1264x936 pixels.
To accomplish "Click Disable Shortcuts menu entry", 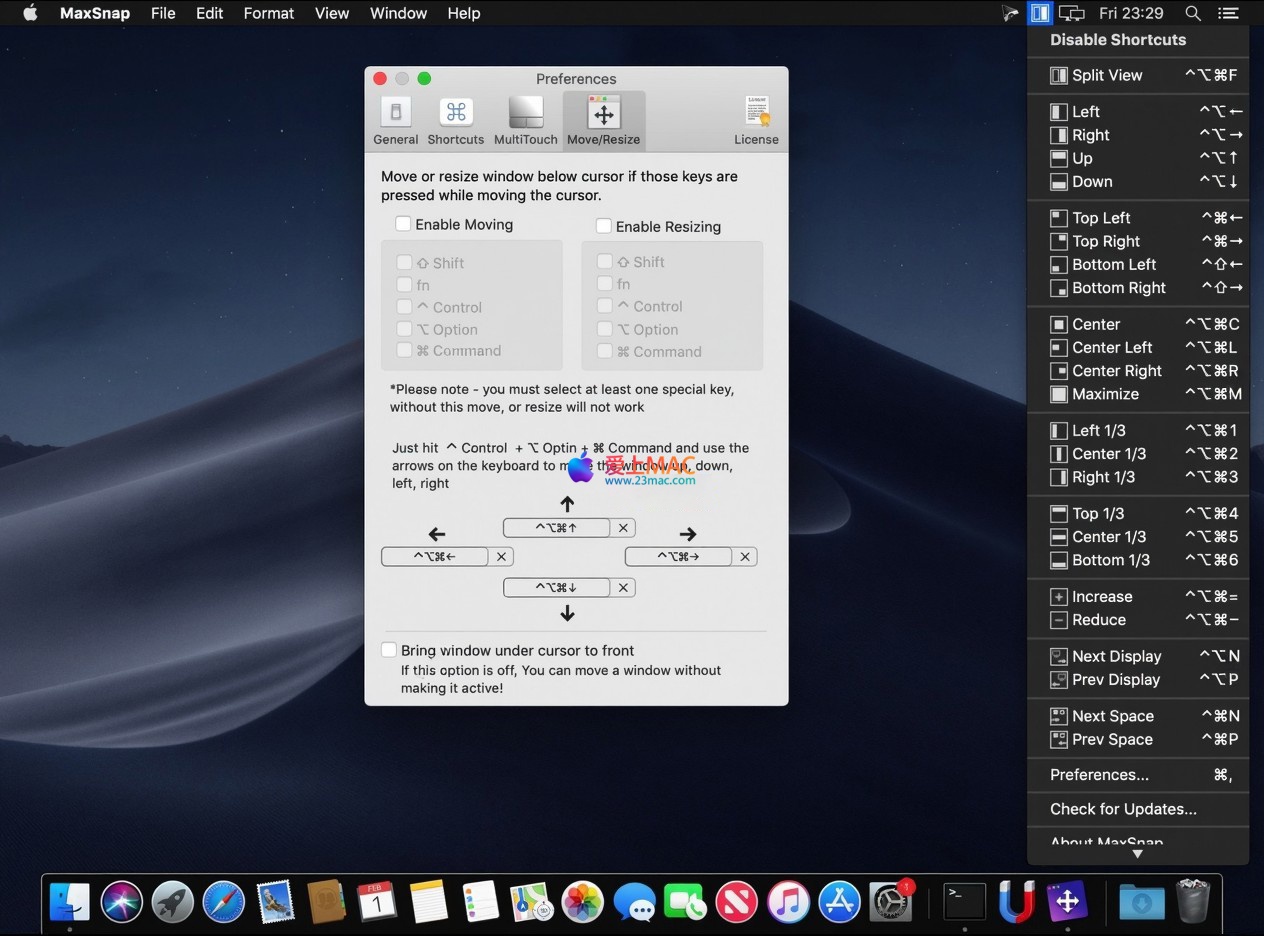I will (1117, 40).
